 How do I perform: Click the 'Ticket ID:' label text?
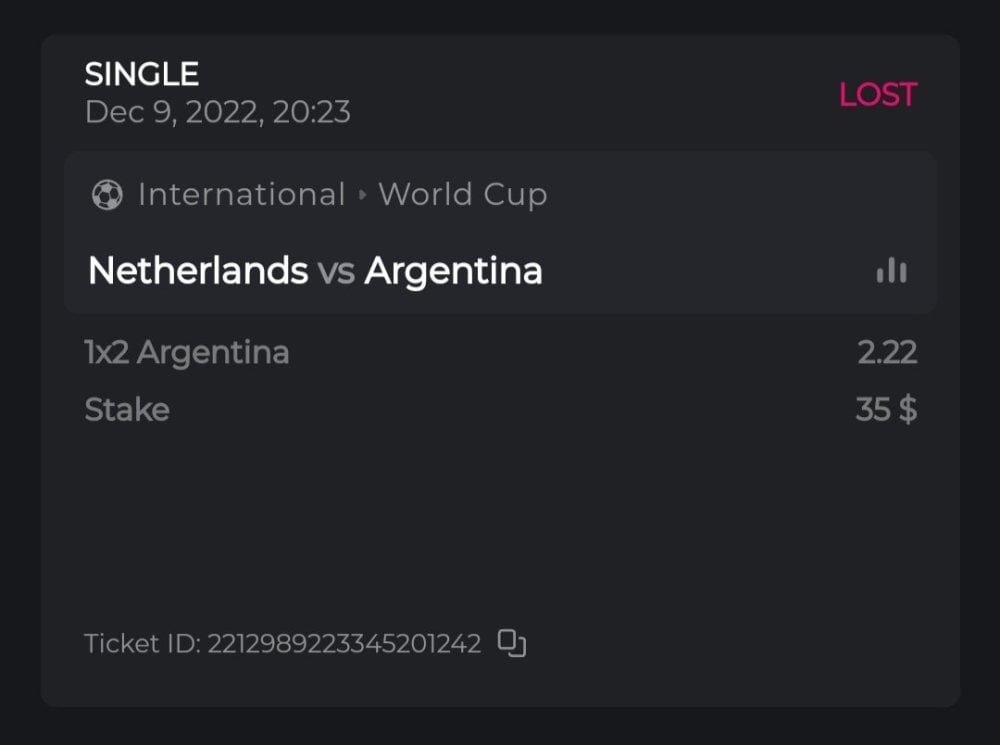(x=142, y=643)
